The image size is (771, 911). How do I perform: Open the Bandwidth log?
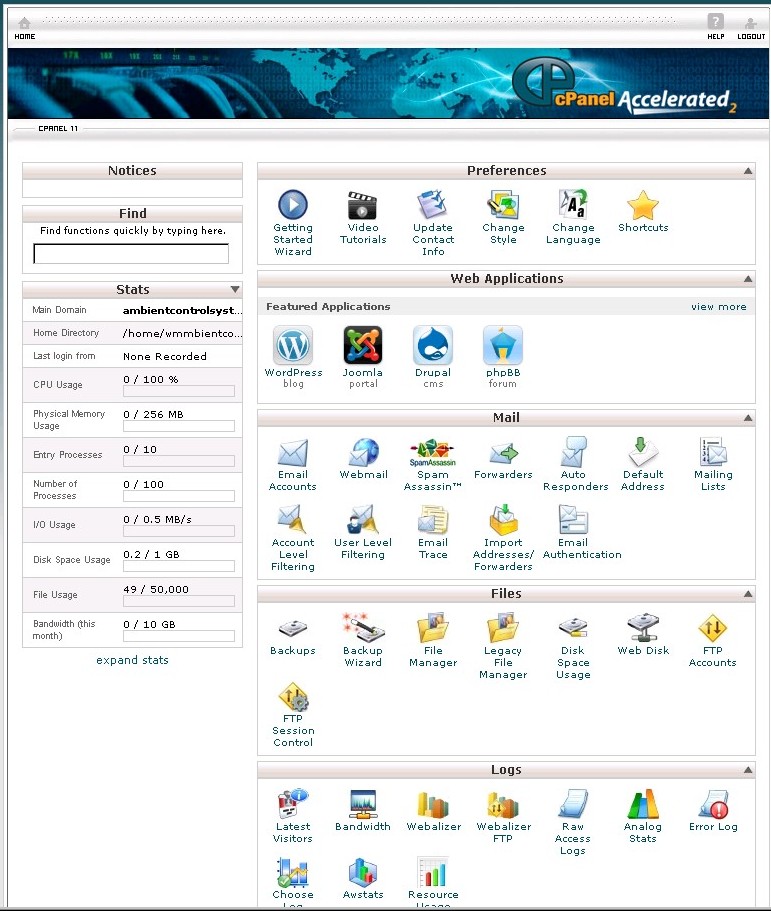pyautogui.click(x=363, y=810)
